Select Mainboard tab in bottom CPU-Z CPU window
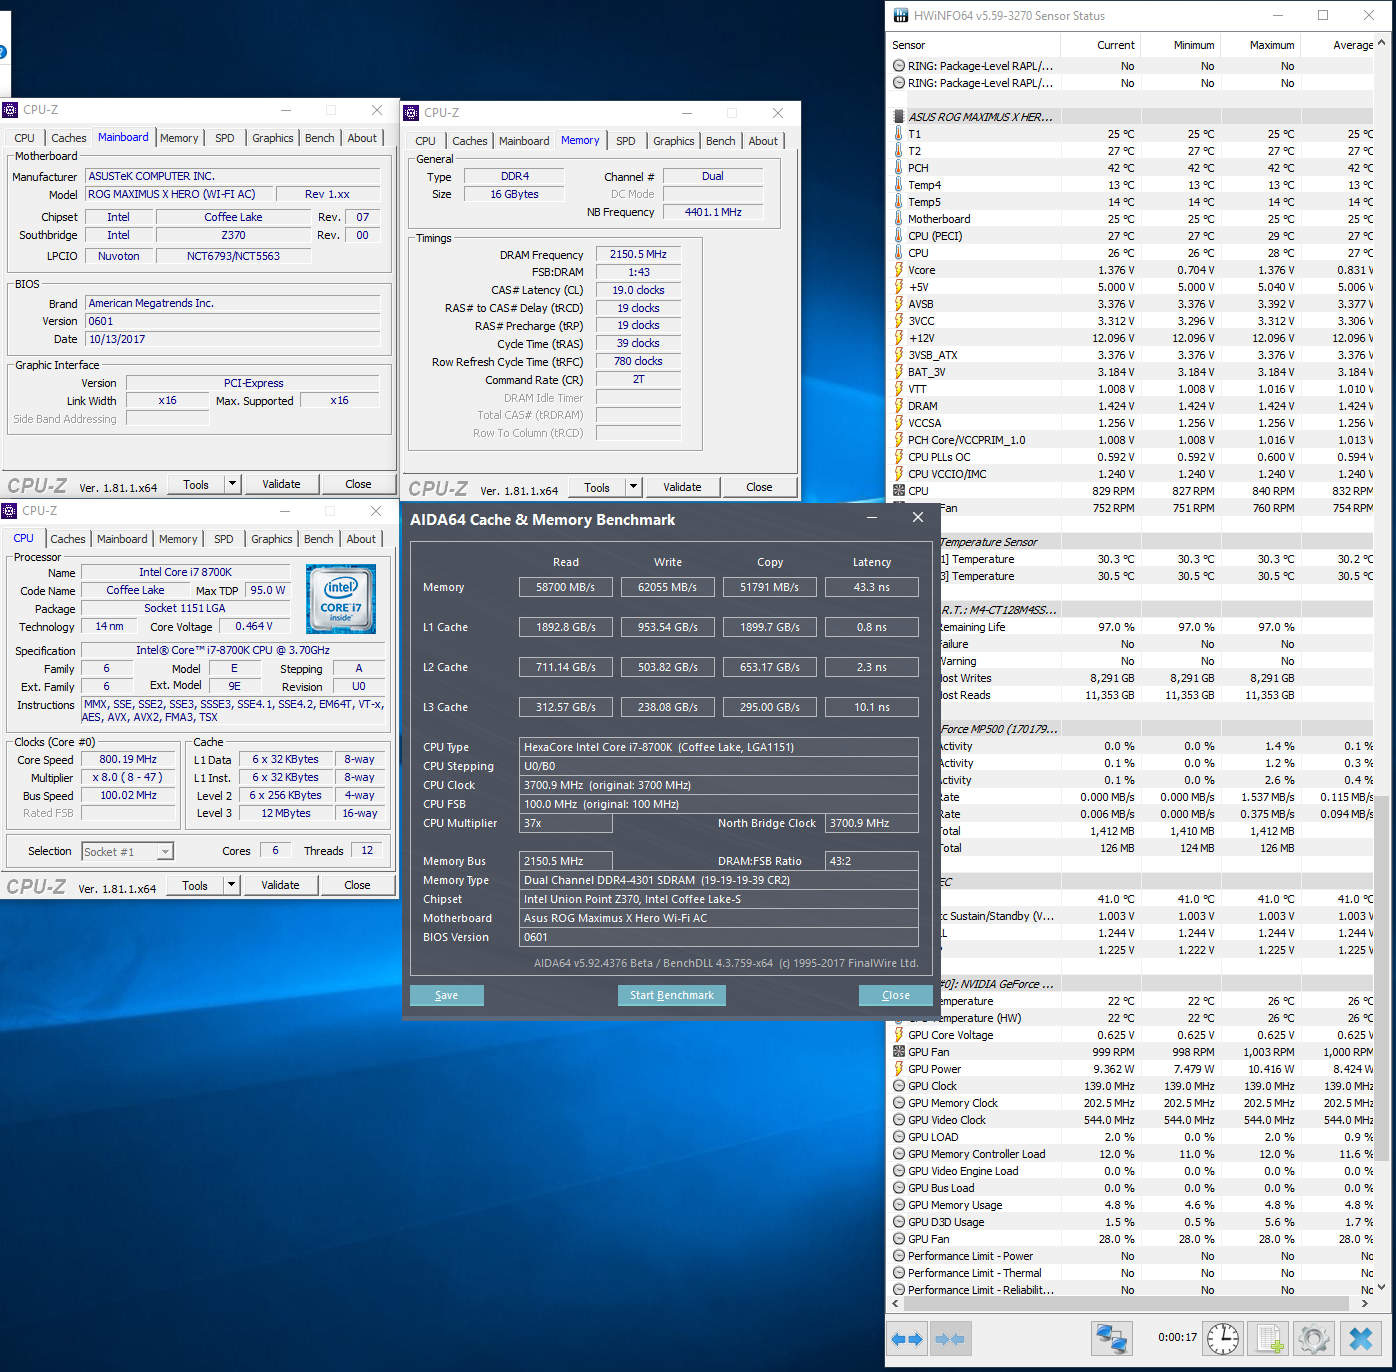 122,539
